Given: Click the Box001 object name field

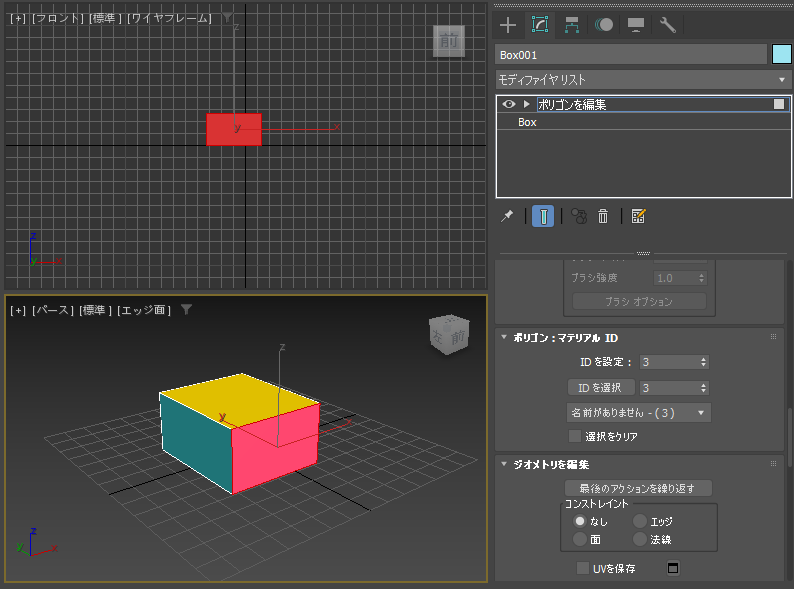Looking at the screenshot, I should coord(631,55).
